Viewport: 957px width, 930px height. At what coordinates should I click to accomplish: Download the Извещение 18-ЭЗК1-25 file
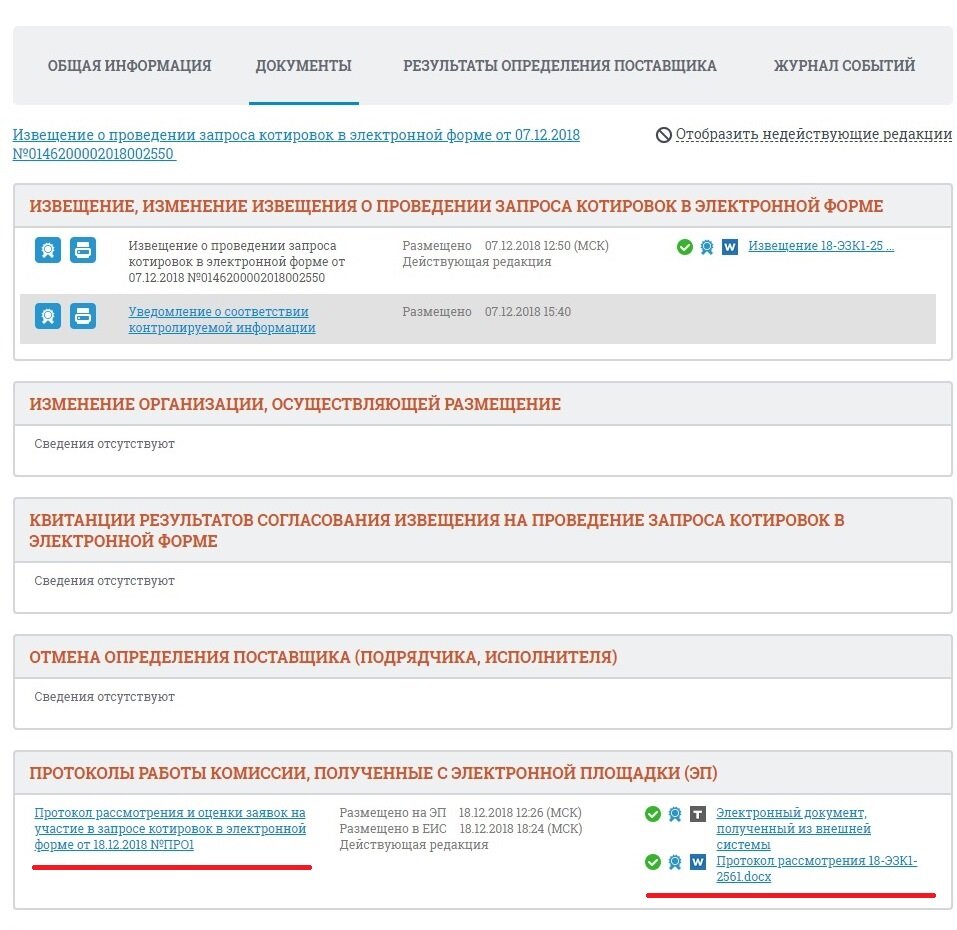click(821, 246)
